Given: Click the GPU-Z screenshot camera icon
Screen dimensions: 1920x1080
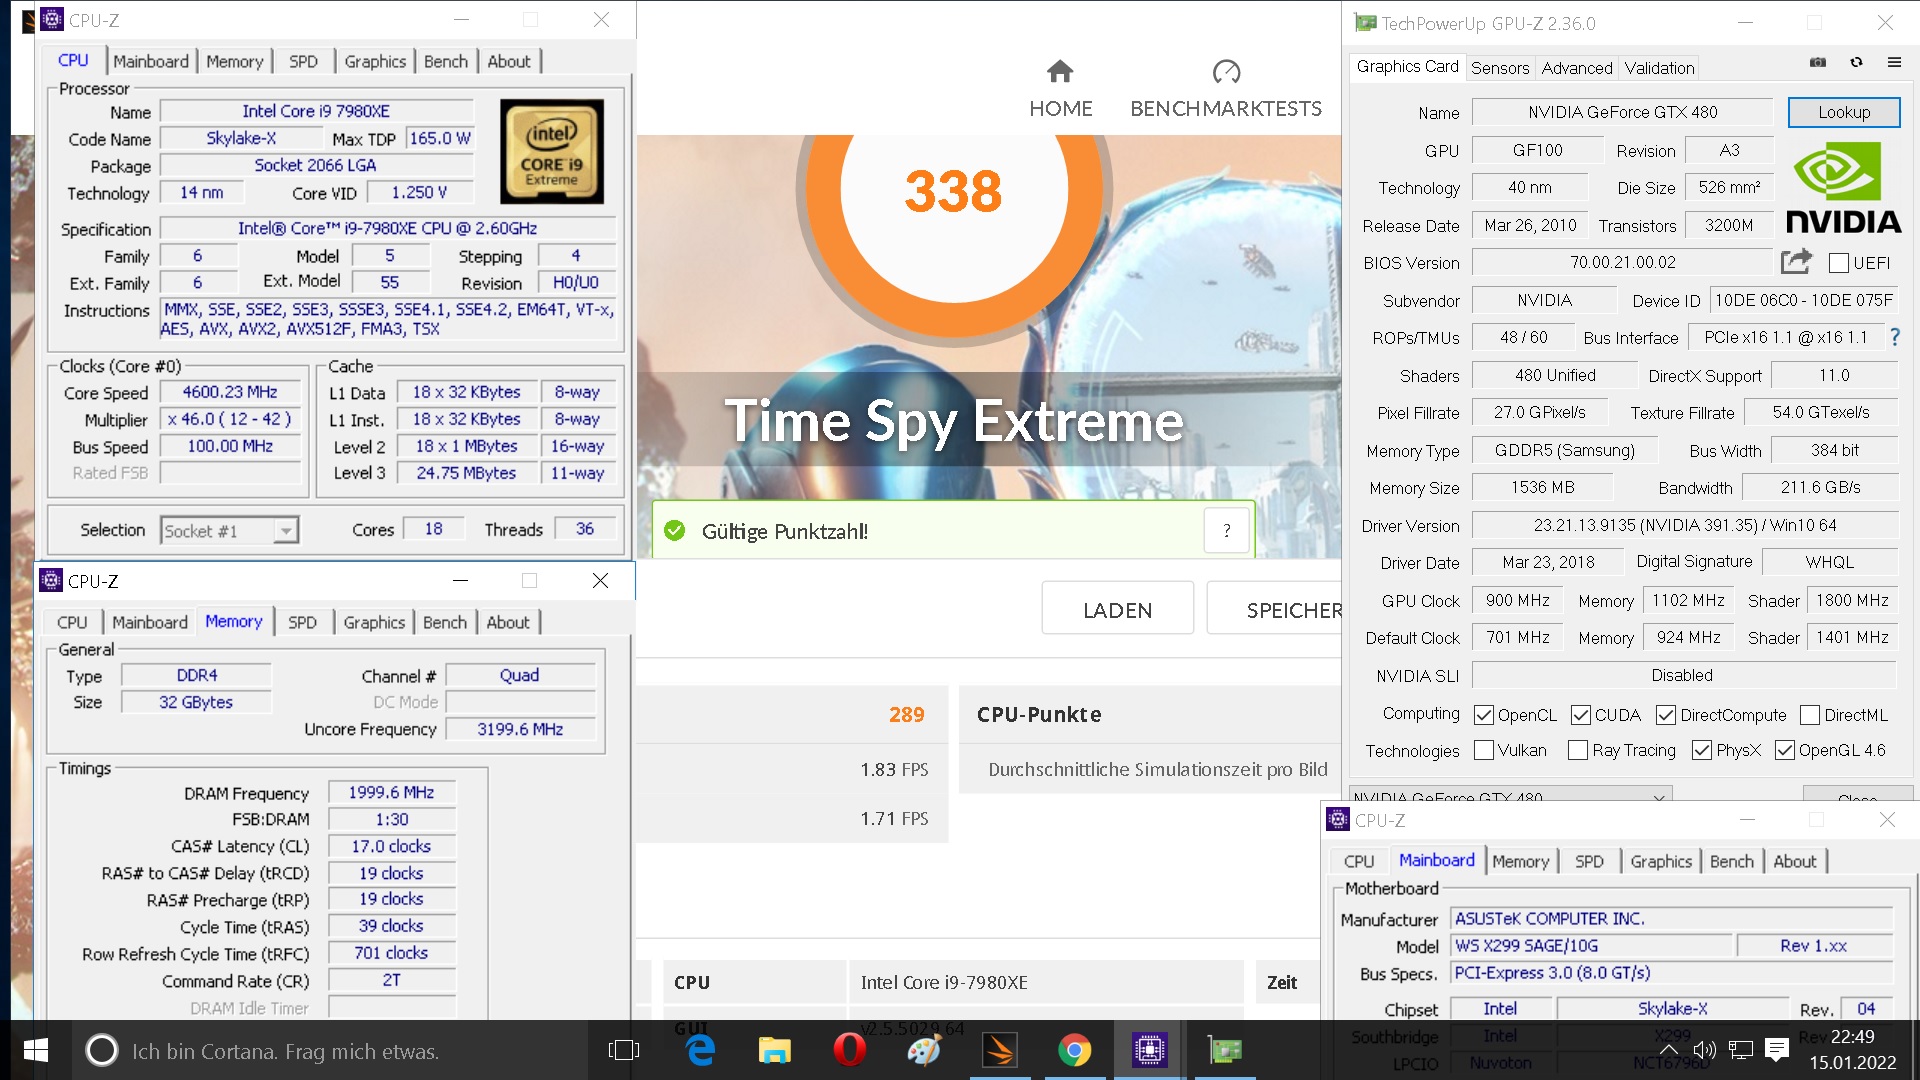Looking at the screenshot, I should [x=1818, y=62].
